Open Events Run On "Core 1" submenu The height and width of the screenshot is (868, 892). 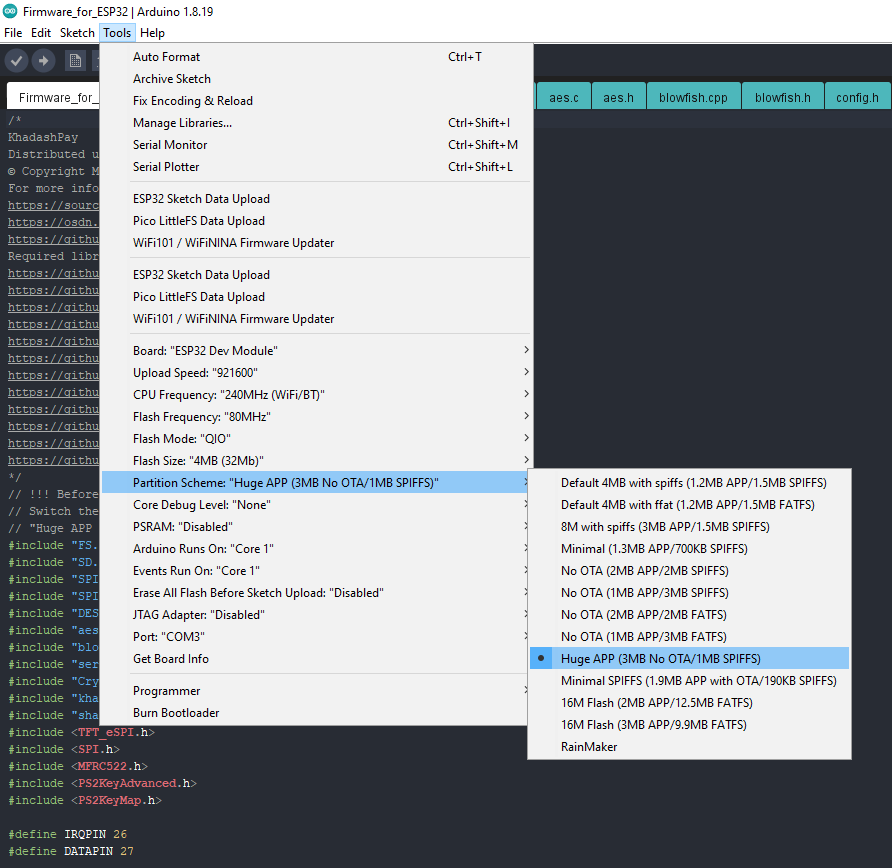point(316,571)
